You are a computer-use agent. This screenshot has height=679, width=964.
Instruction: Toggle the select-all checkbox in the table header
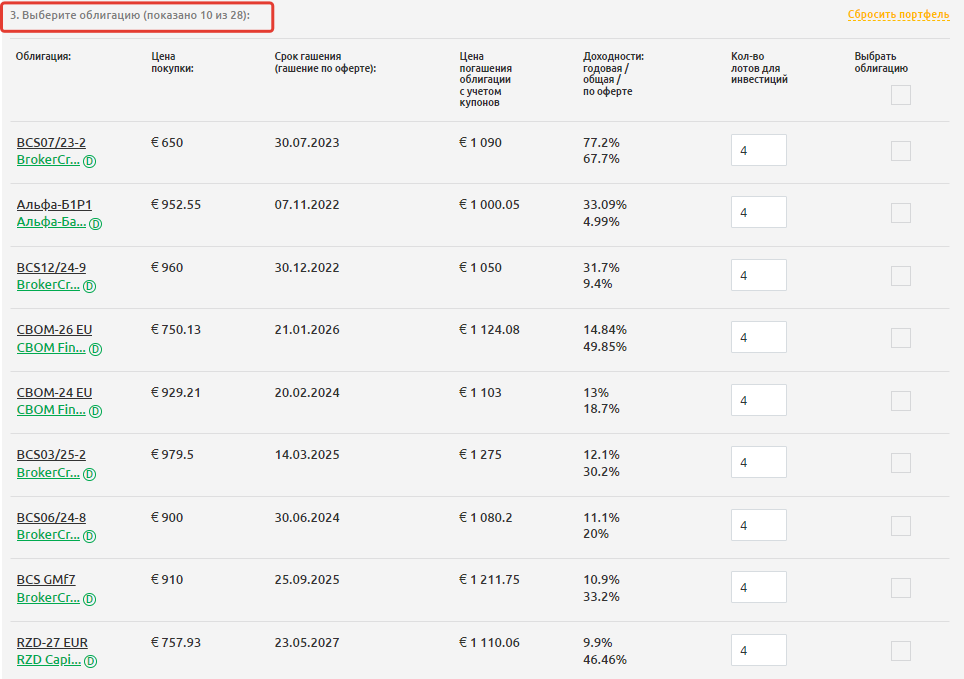[901, 95]
